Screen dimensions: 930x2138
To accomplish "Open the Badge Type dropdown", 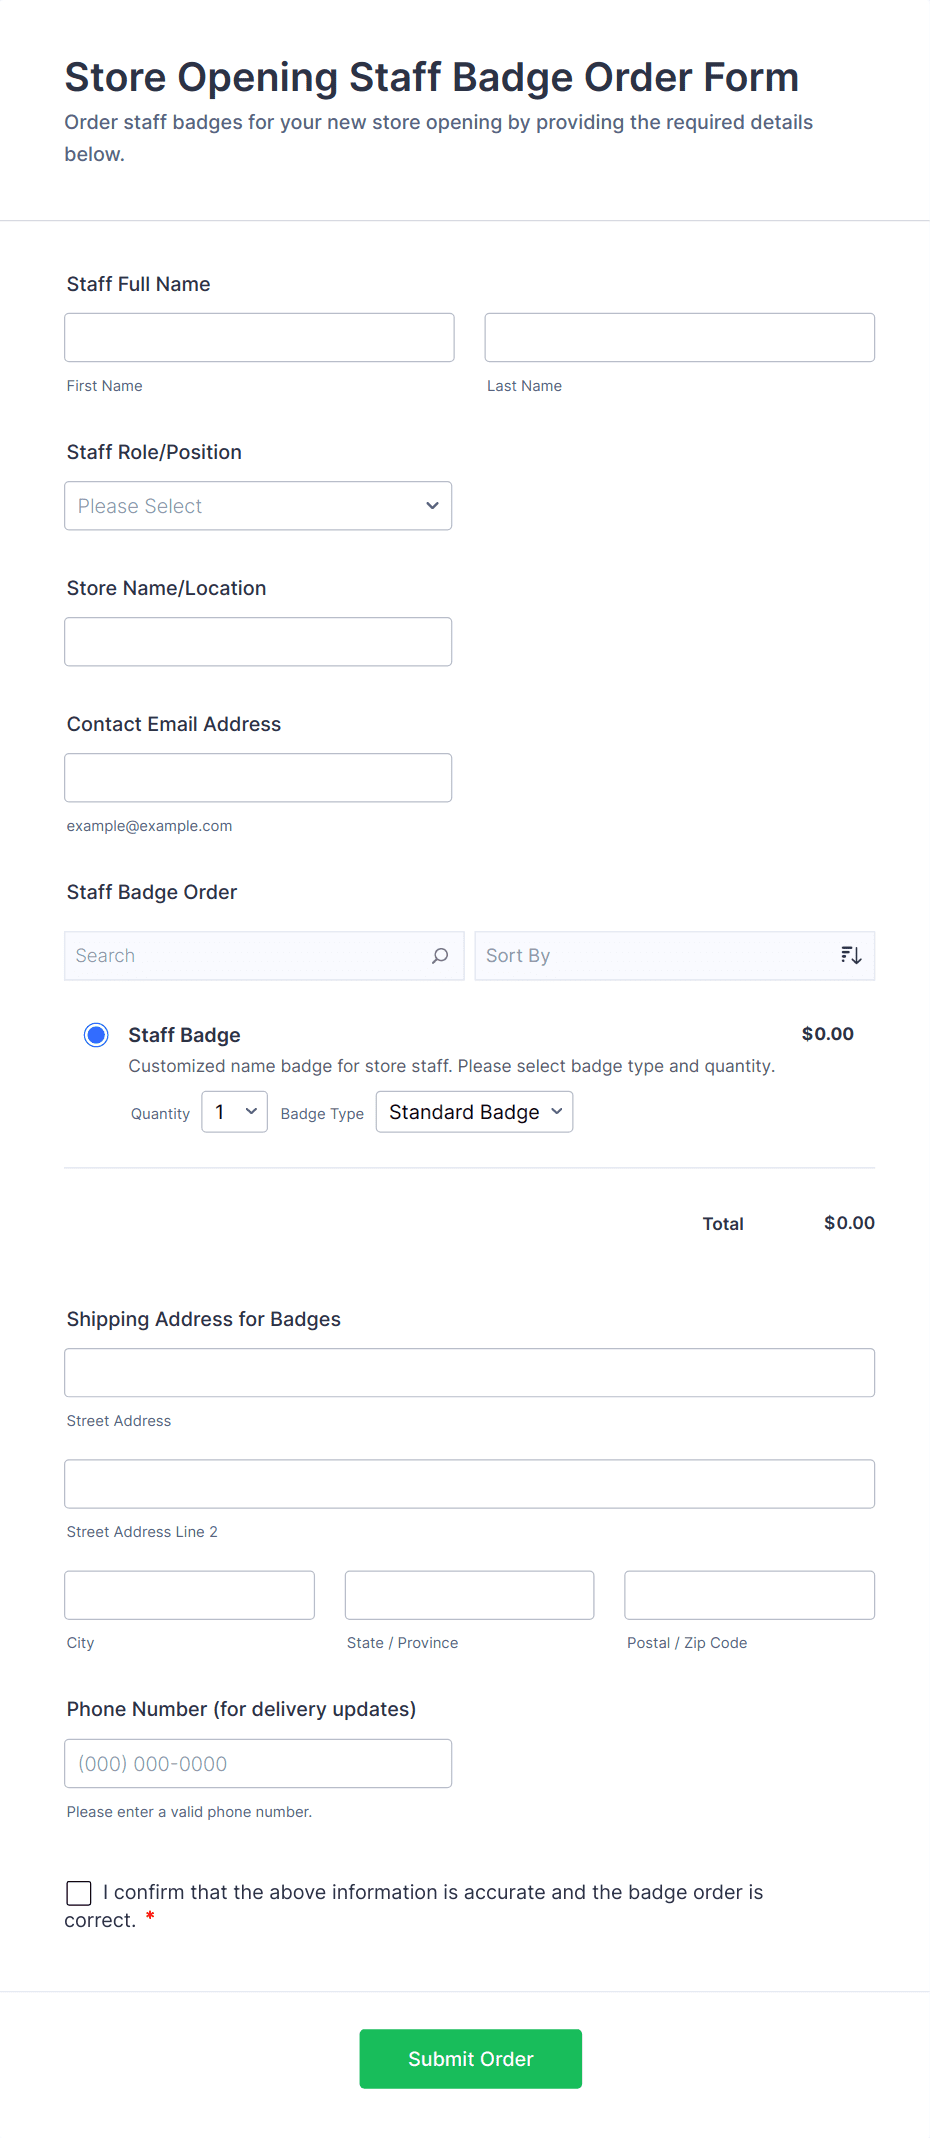I will coord(474,1112).
